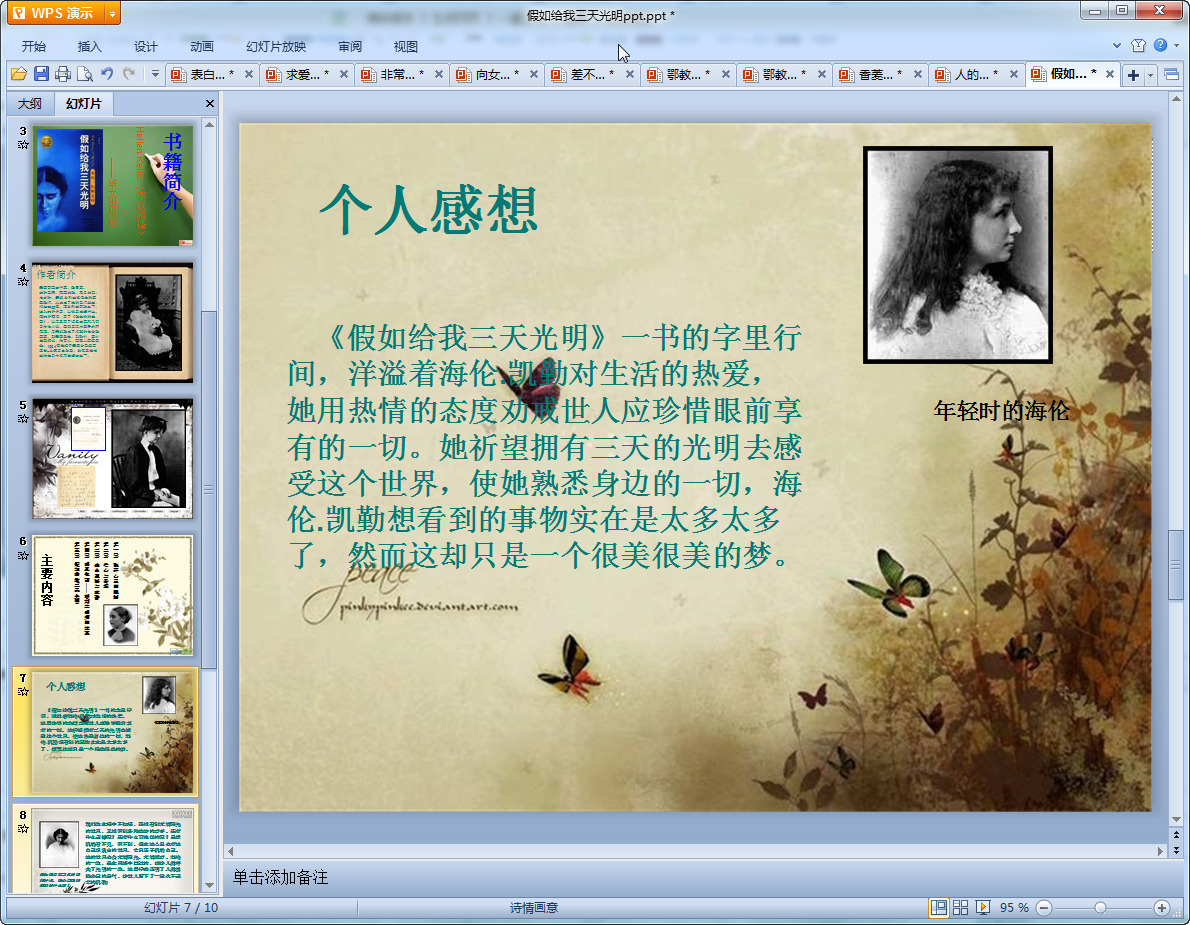Open the 视图 menu tab
The width and height of the screenshot is (1190, 925).
click(406, 46)
